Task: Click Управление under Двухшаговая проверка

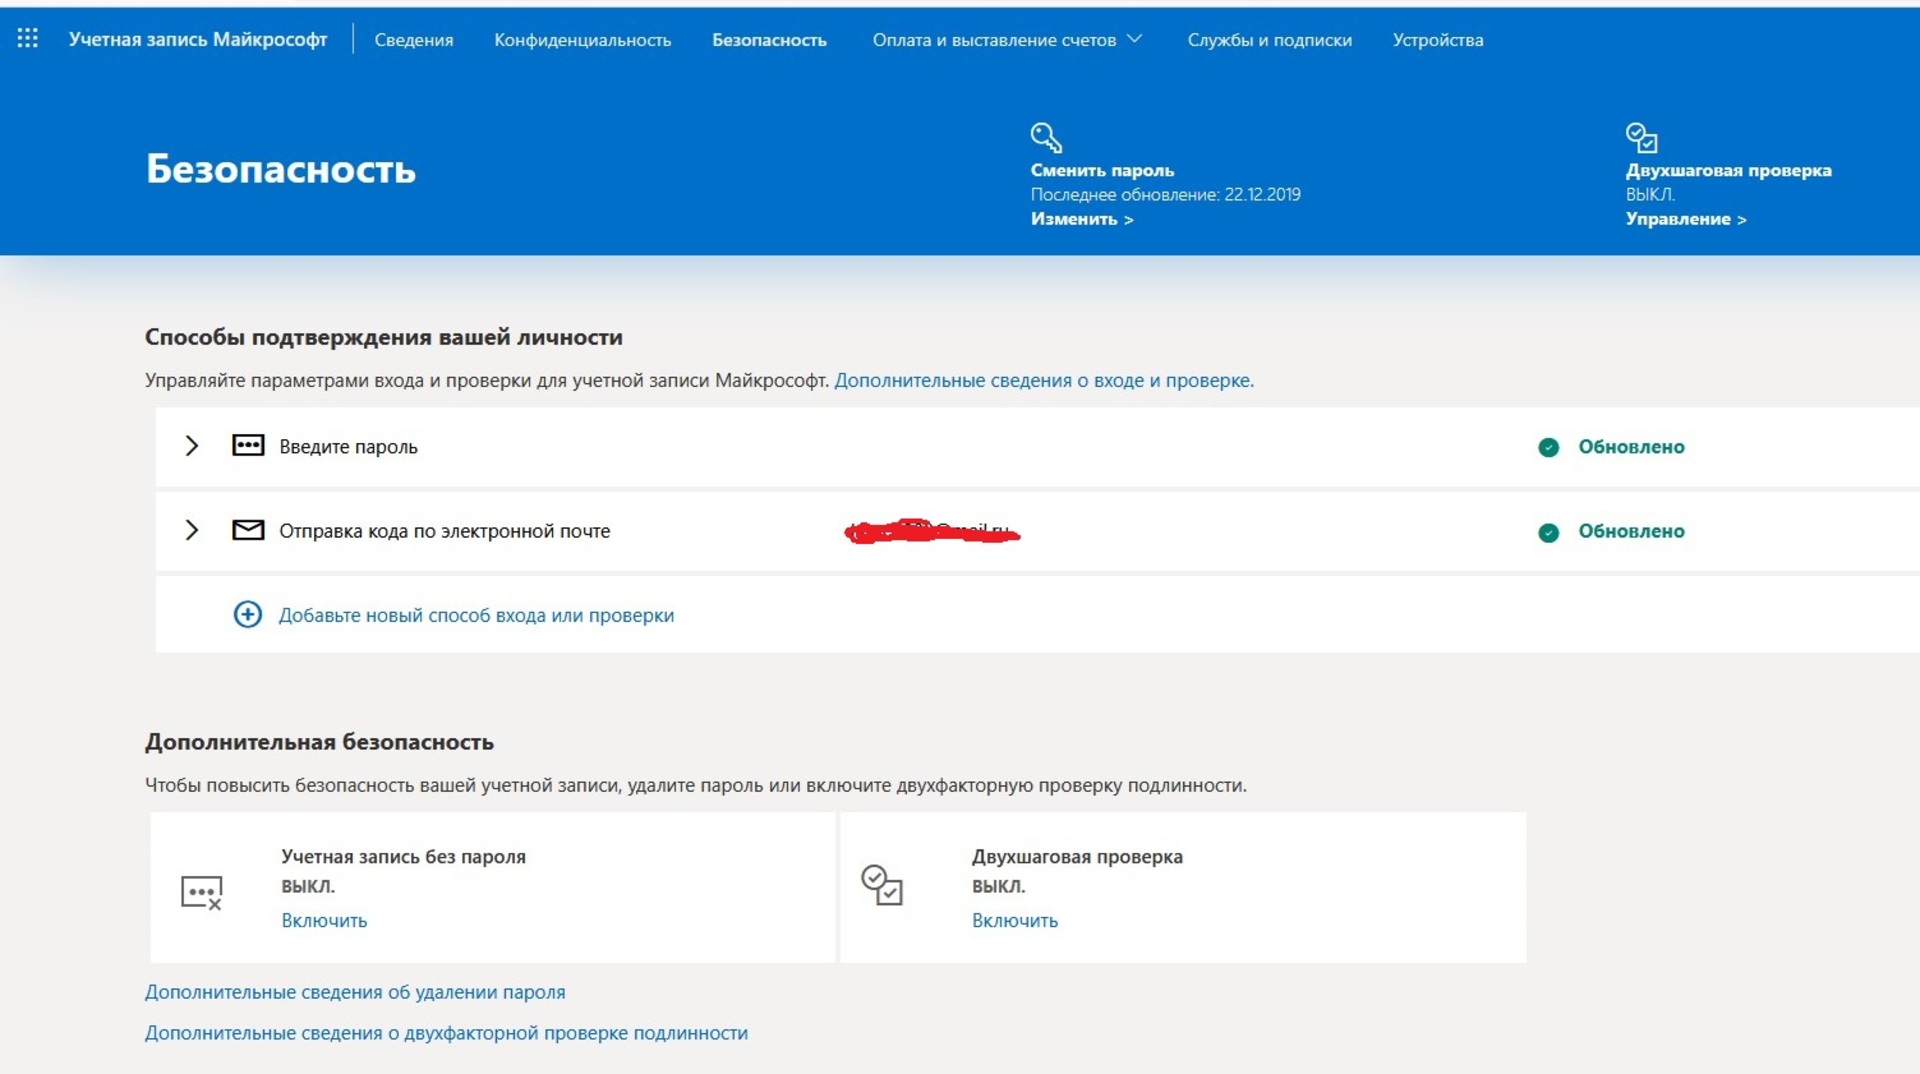Action: click(x=1686, y=219)
